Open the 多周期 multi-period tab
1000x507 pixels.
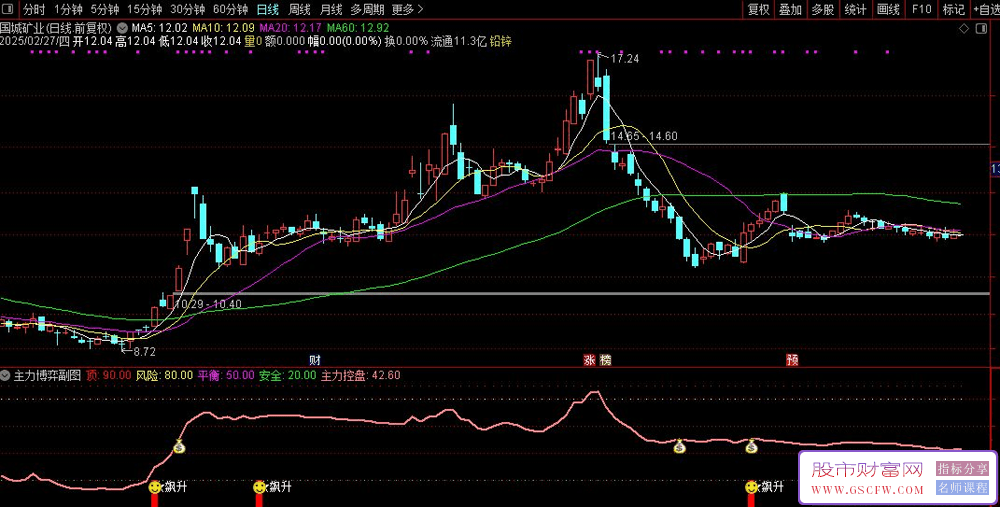point(367,10)
